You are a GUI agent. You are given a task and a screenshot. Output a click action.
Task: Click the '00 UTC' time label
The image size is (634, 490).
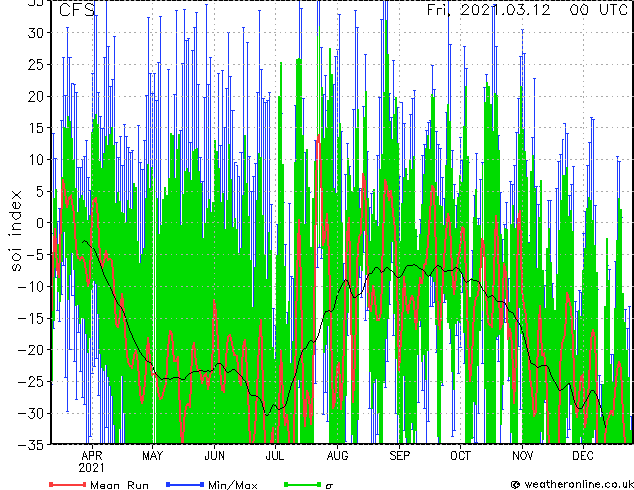tap(599, 10)
